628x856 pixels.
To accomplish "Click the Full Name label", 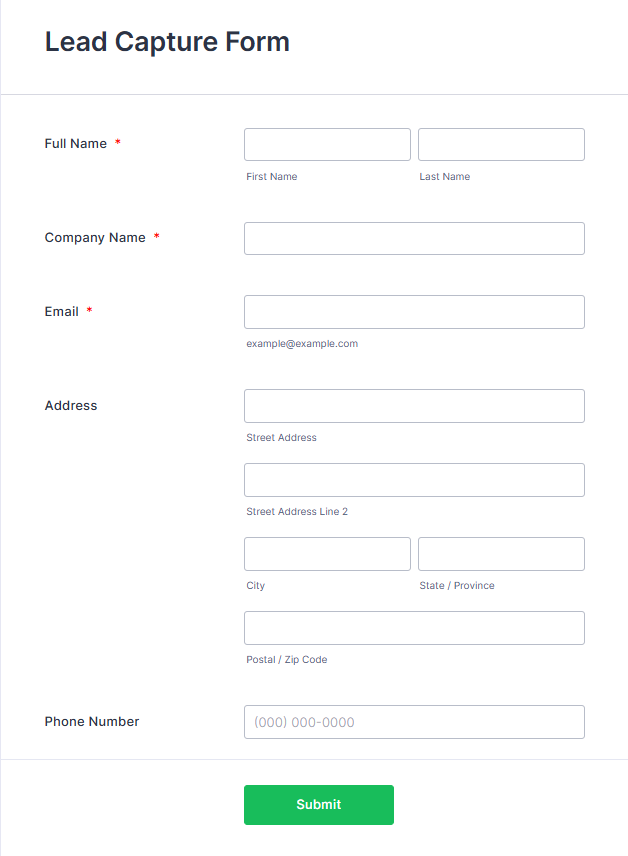I will click(x=76, y=144).
